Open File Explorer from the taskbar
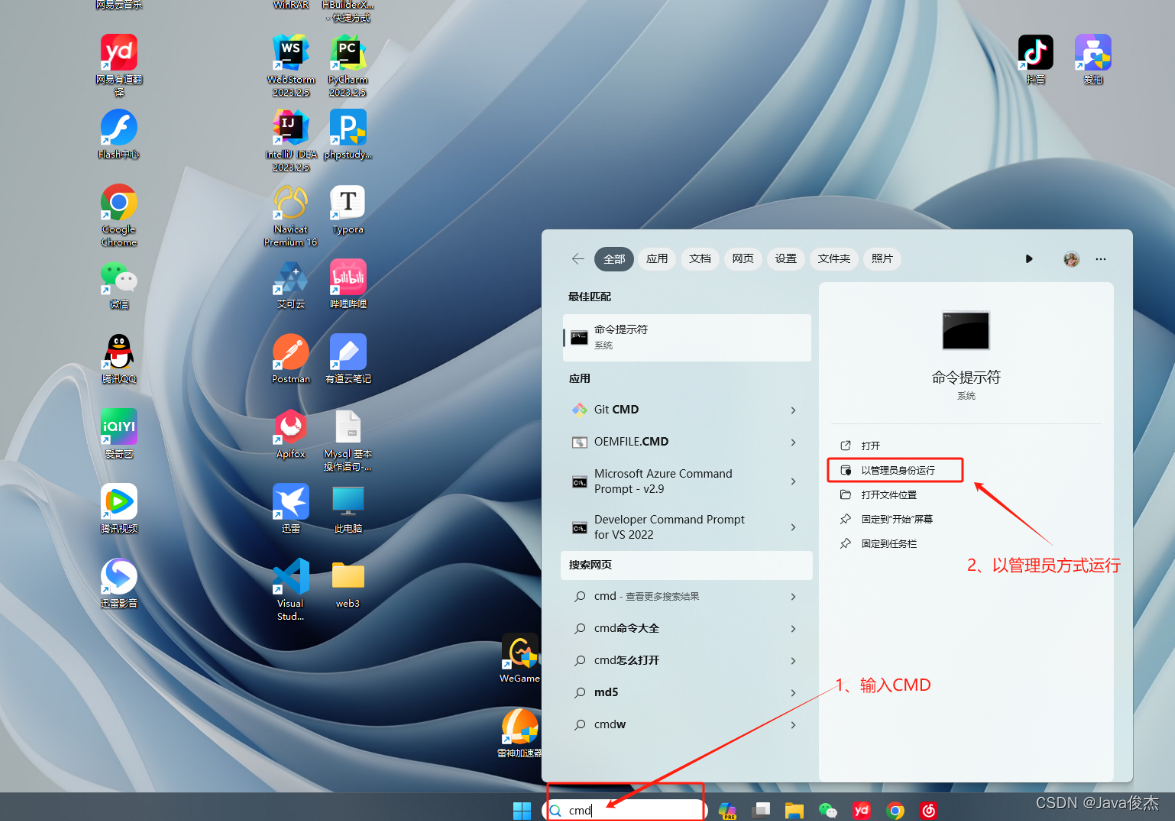Image resolution: width=1175 pixels, height=821 pixels. coord(794,810)
